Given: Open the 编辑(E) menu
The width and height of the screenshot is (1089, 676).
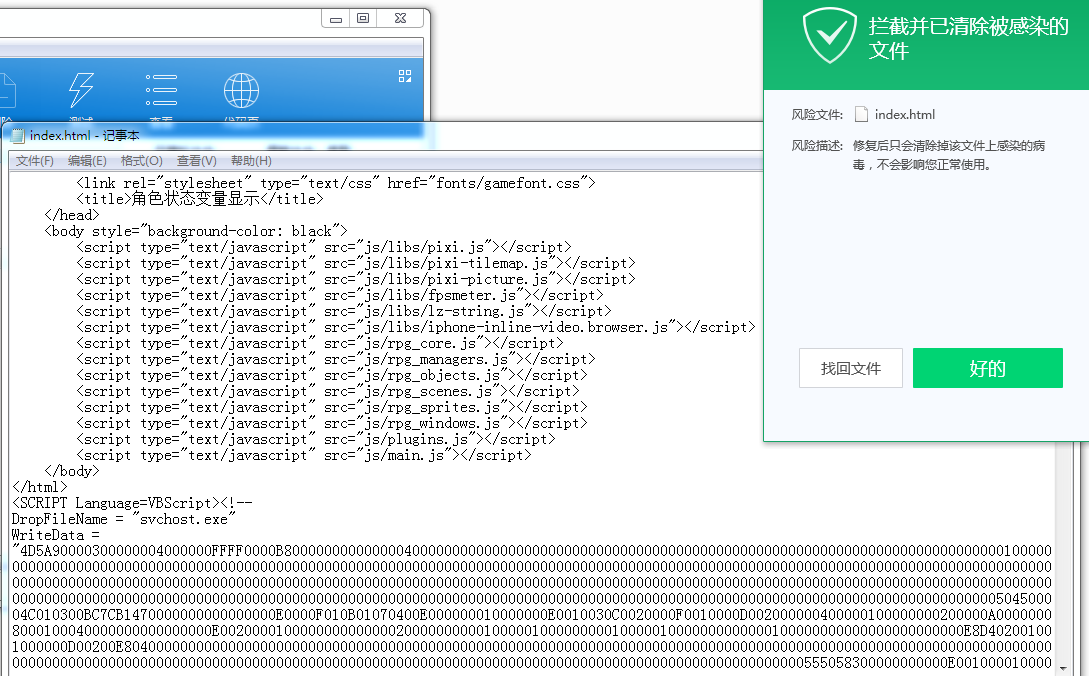Looking at the screenshot, I should (x=87, y=161).
